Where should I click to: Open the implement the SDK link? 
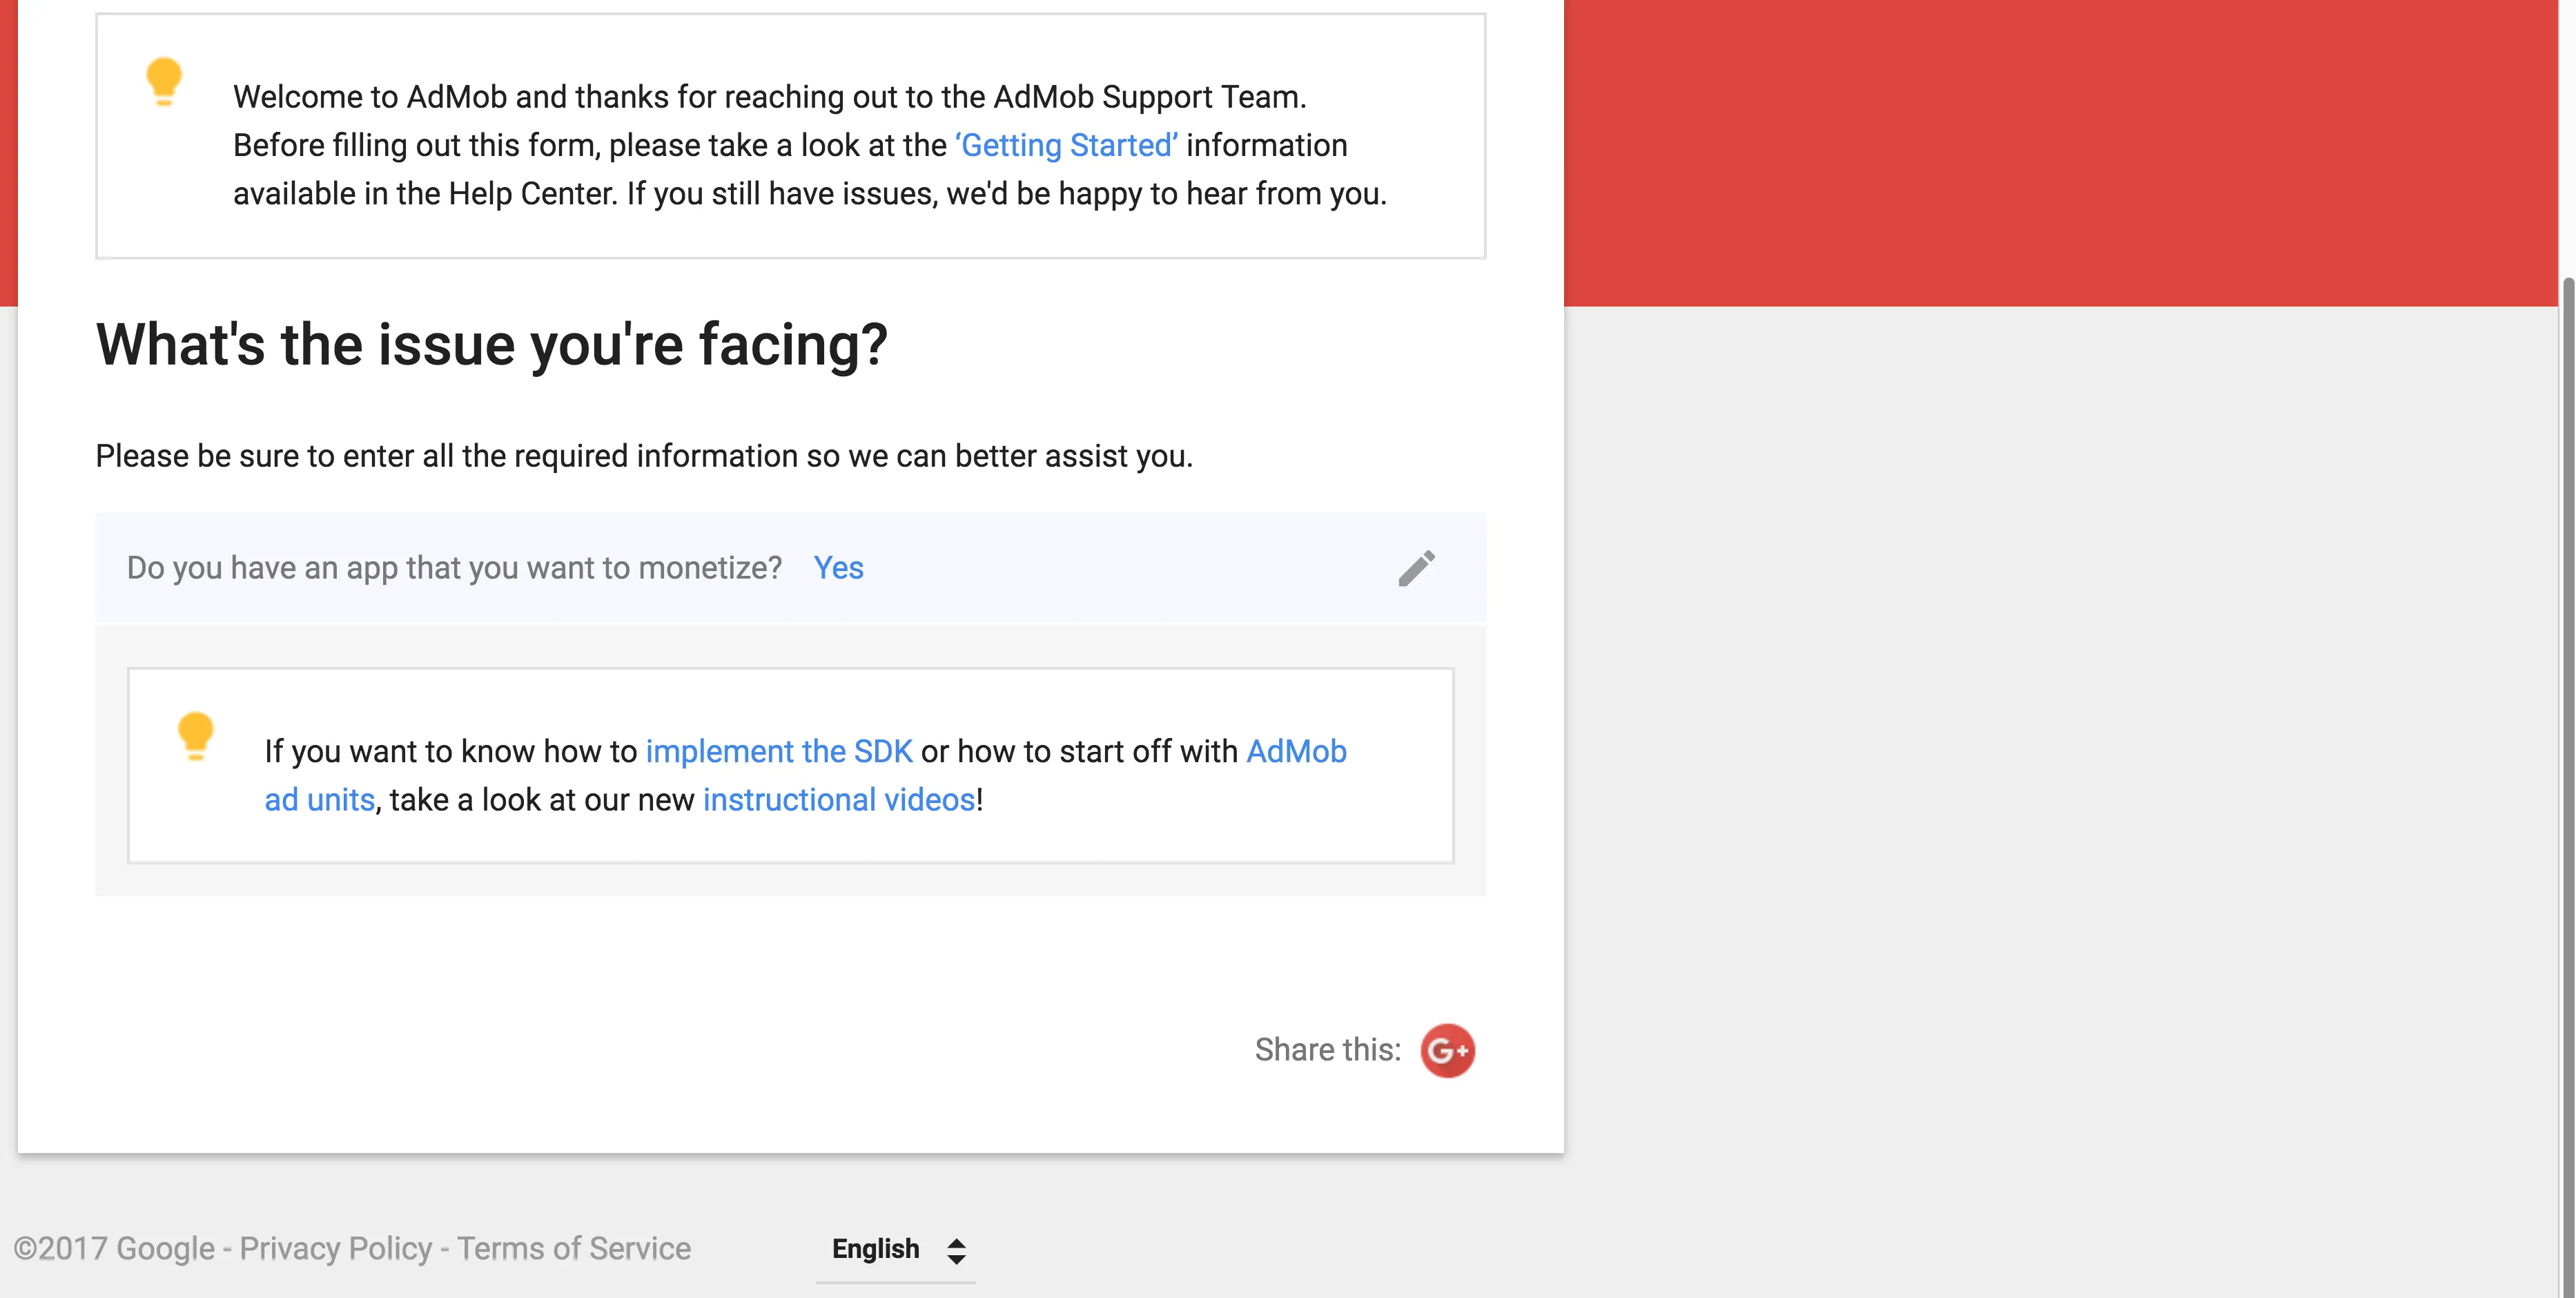point(778,751)
